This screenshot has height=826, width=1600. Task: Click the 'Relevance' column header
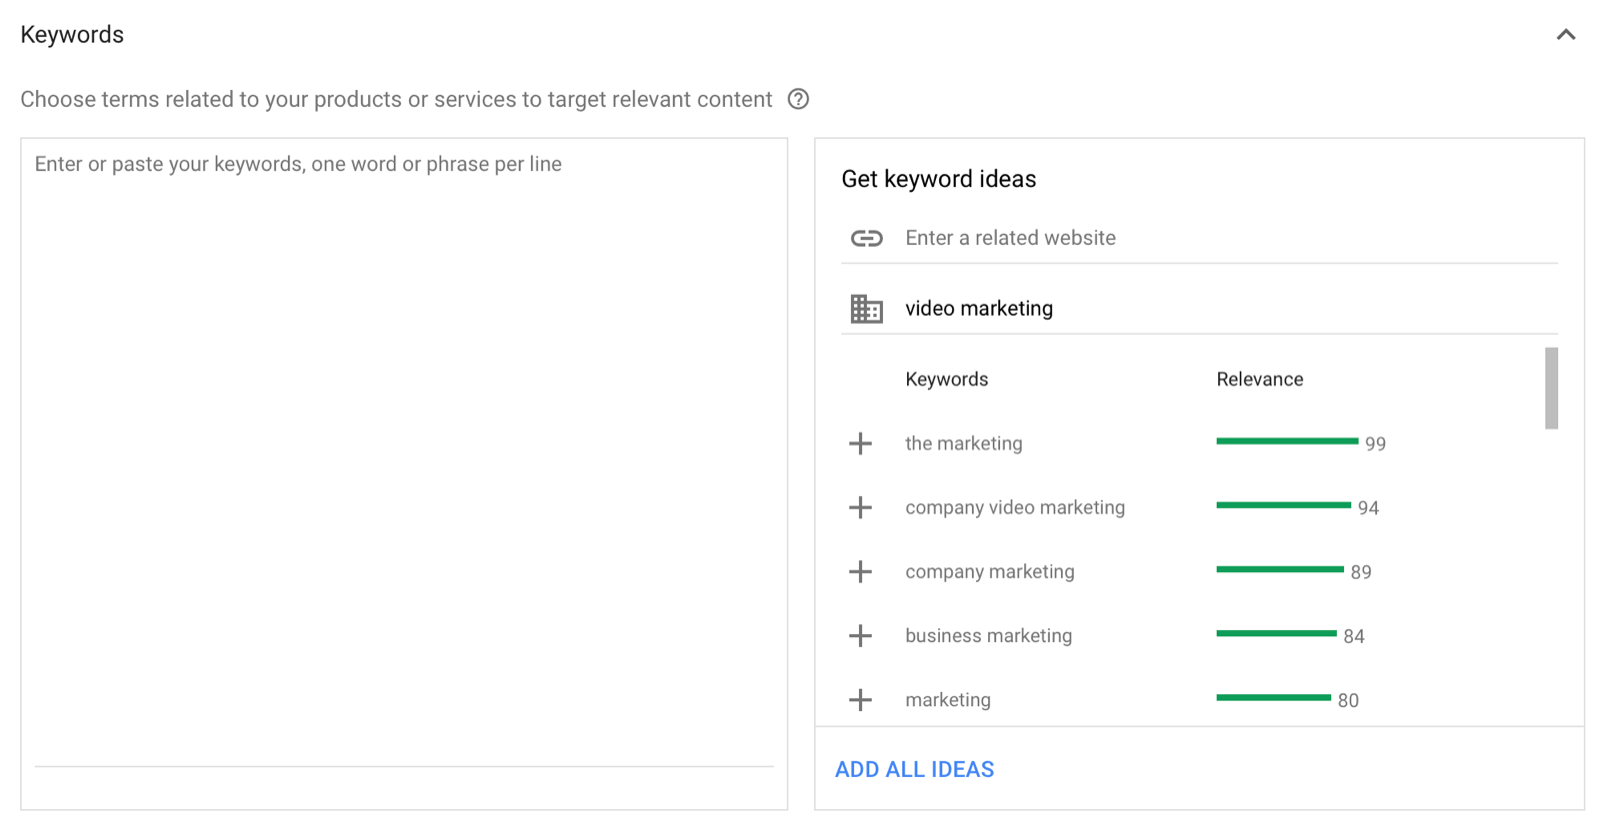pos(1259,379)
